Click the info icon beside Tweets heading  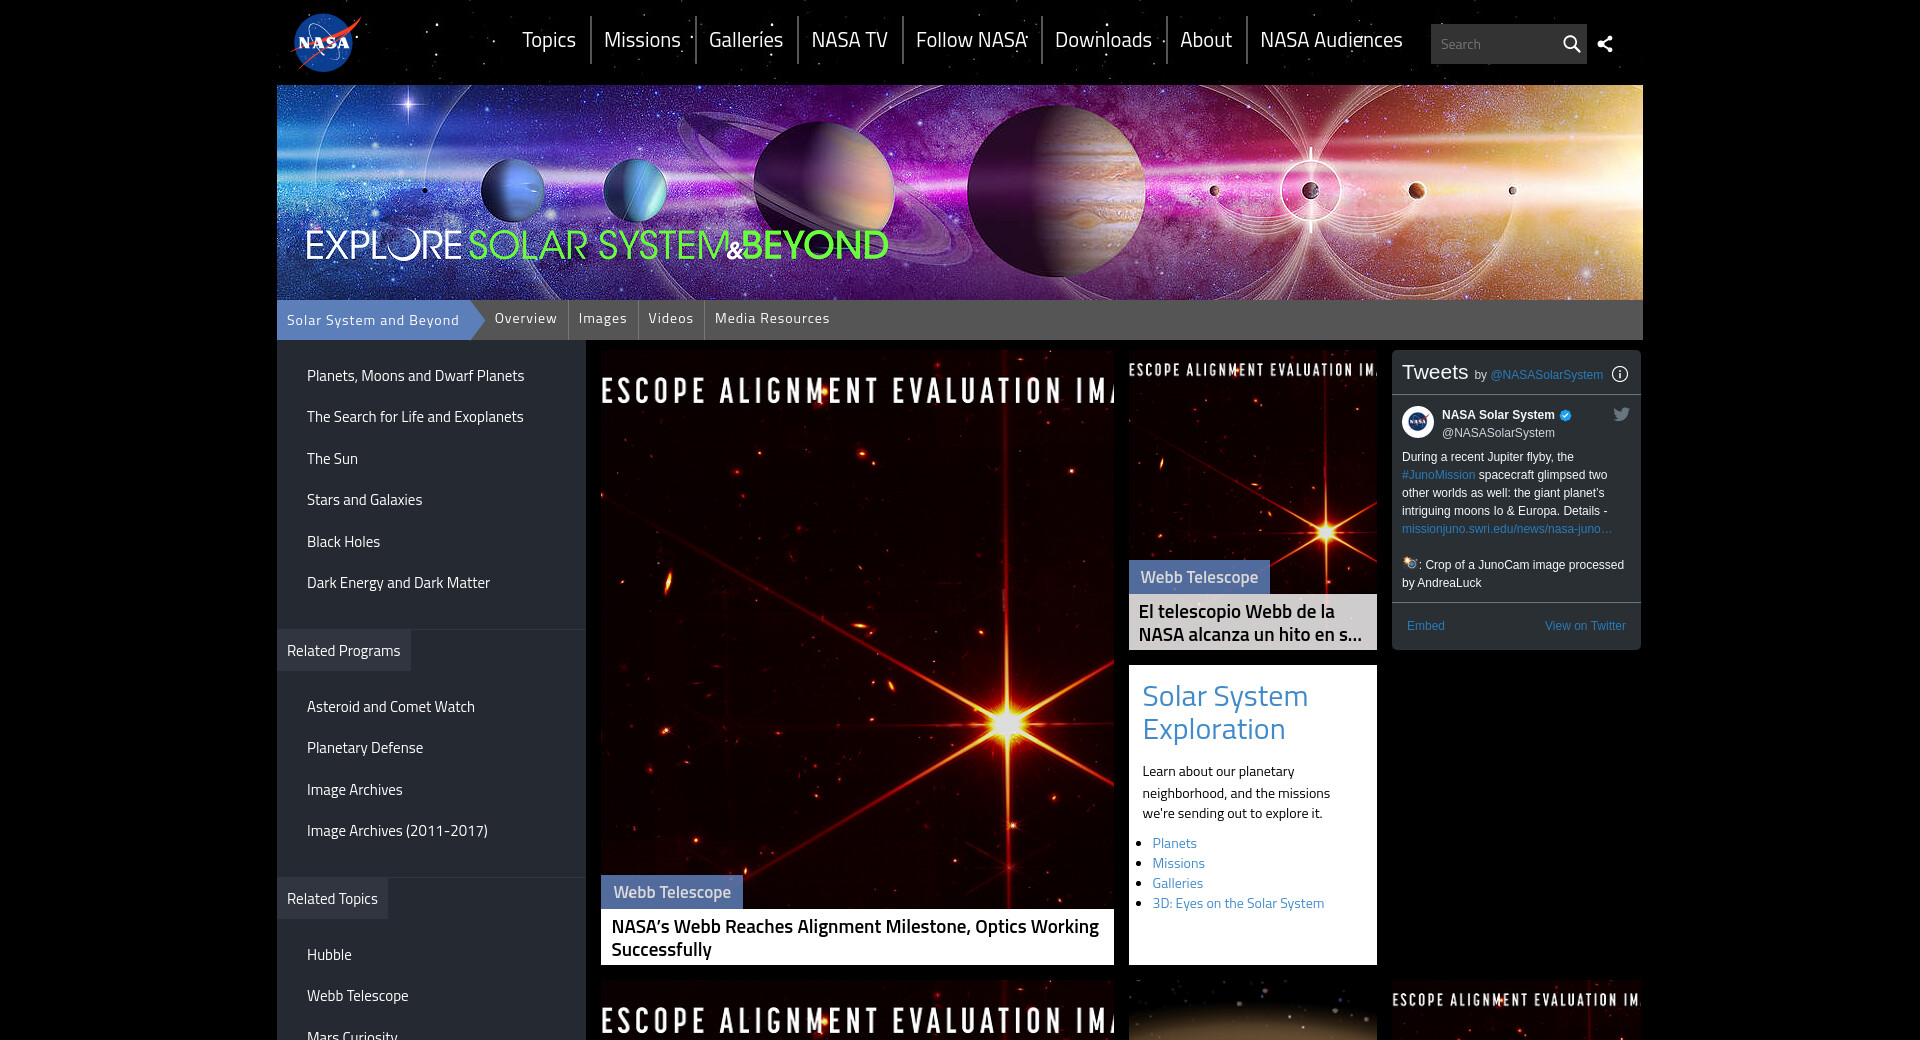pos(1620,374)
